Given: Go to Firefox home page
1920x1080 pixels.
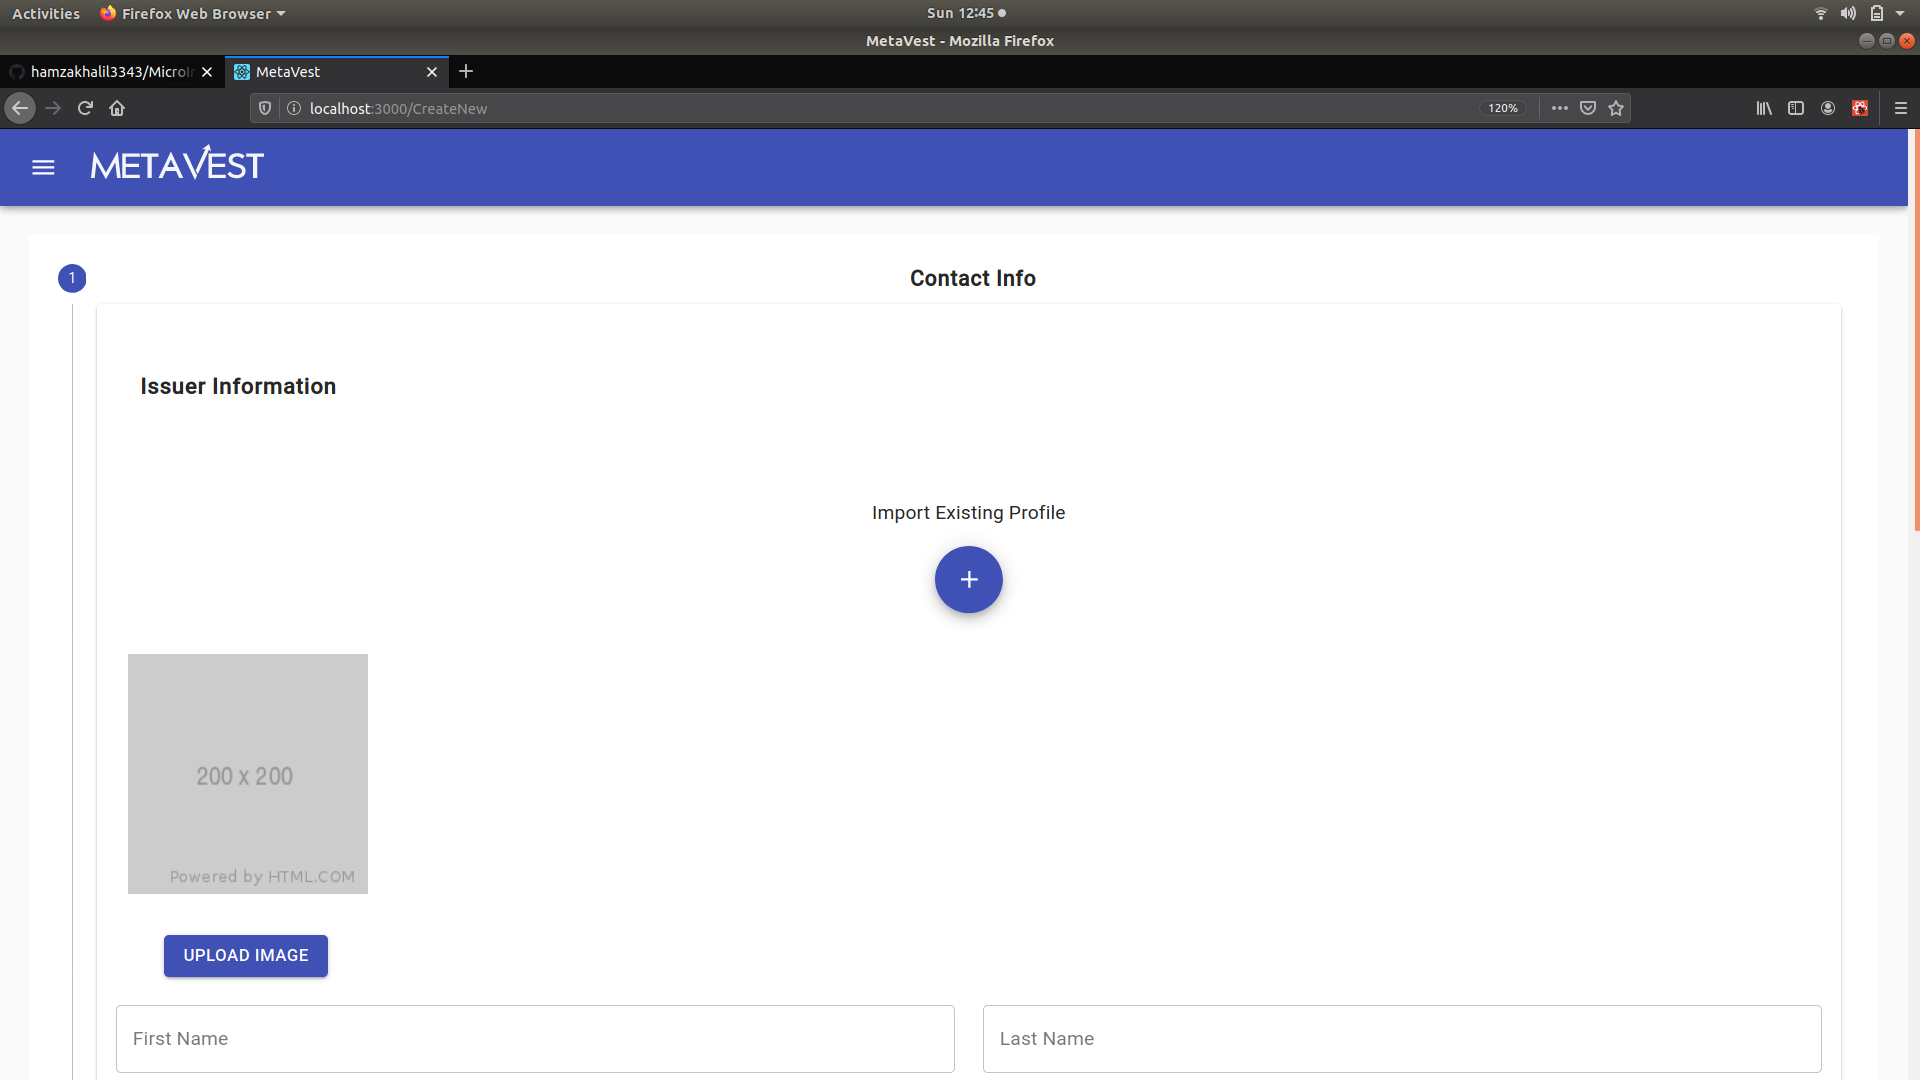Looking at the screenshot, I should point(117,108).
